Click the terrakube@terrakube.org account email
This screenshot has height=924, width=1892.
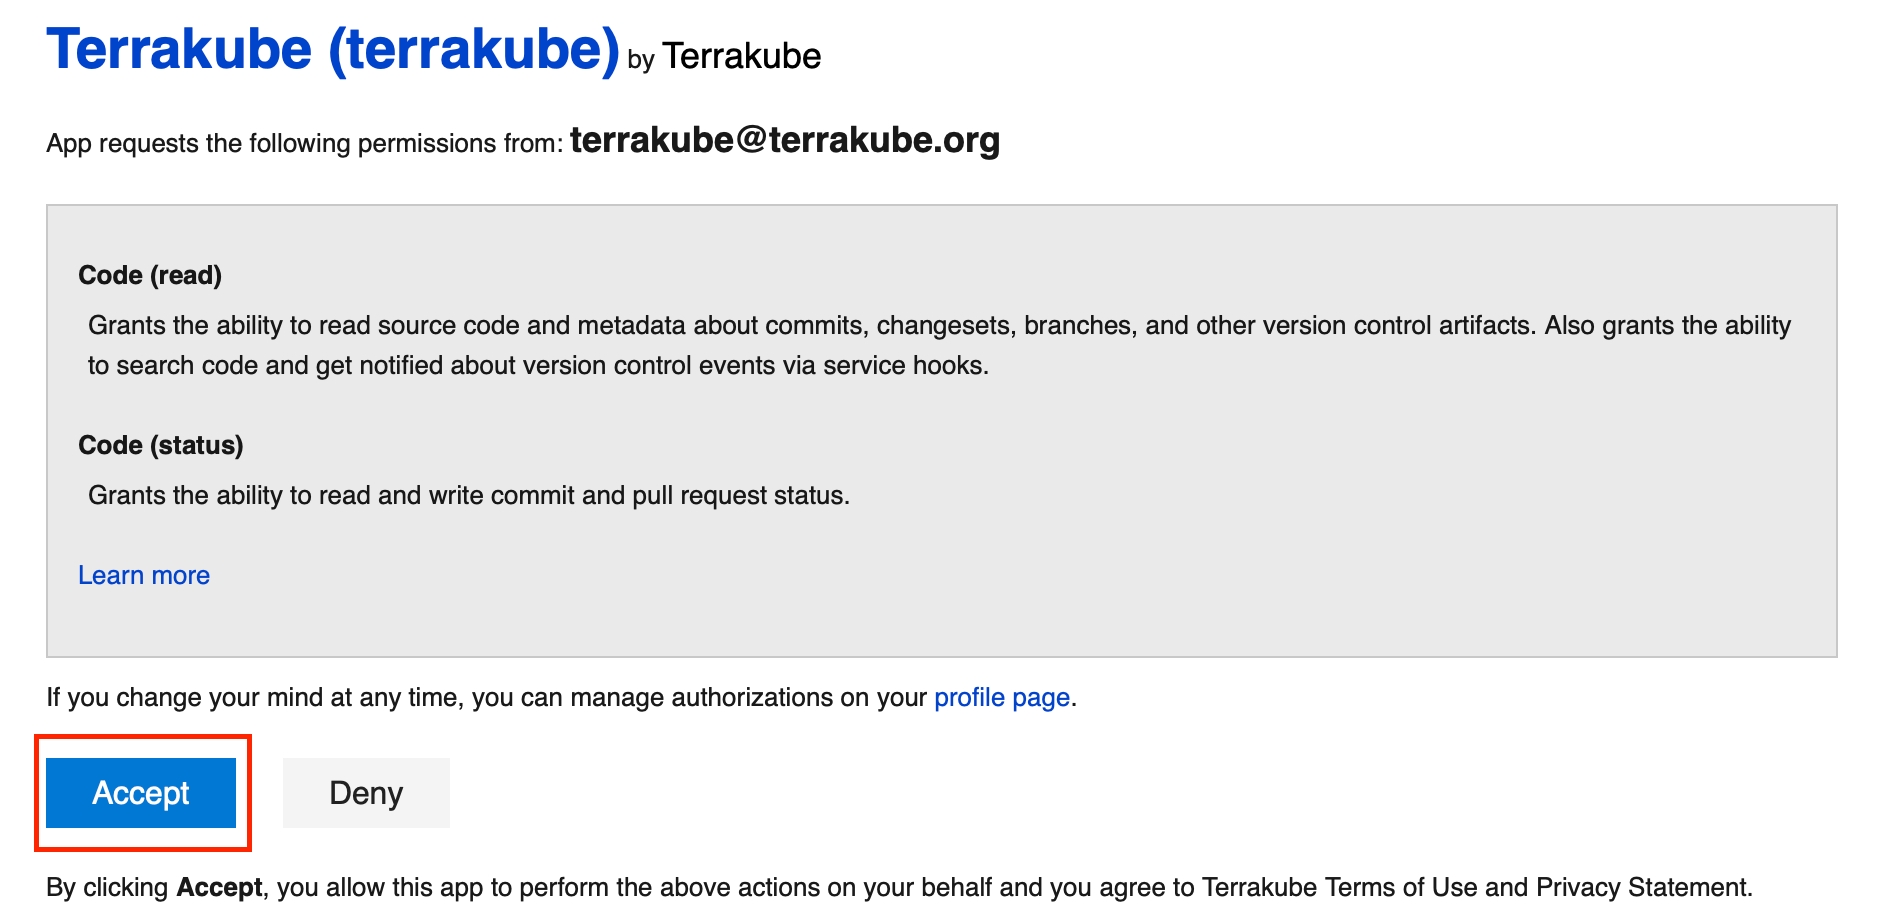tap(785, 140)
